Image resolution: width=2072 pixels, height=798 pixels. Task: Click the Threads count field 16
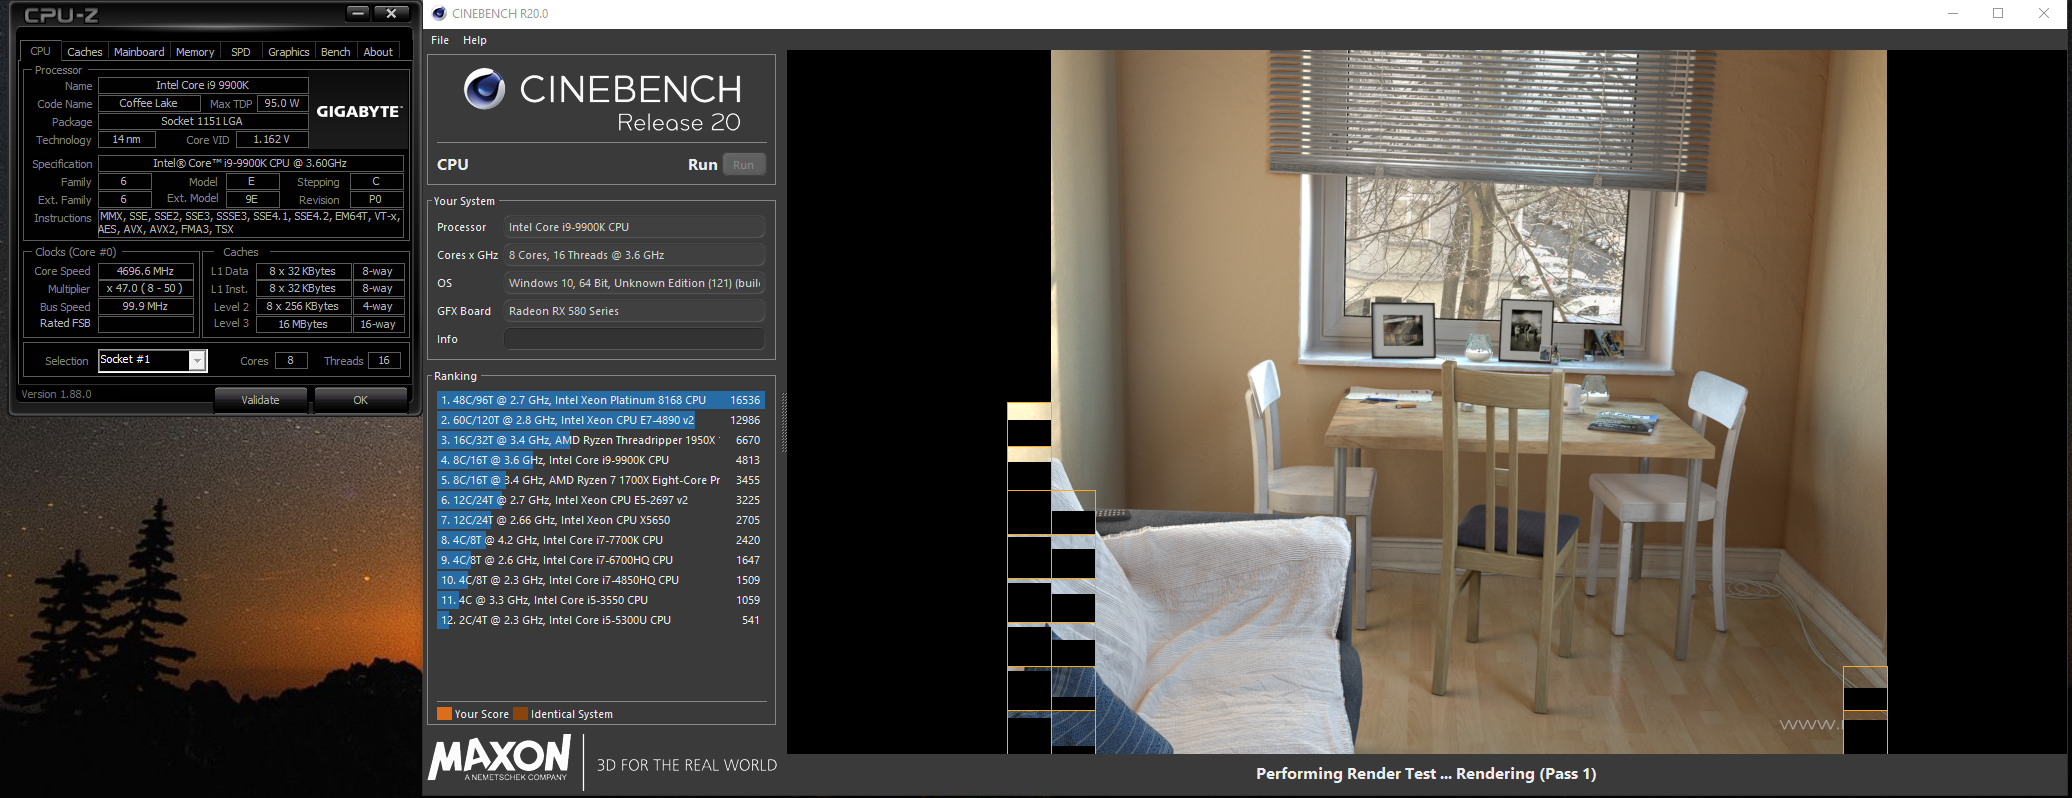click(x=384, y=361)
